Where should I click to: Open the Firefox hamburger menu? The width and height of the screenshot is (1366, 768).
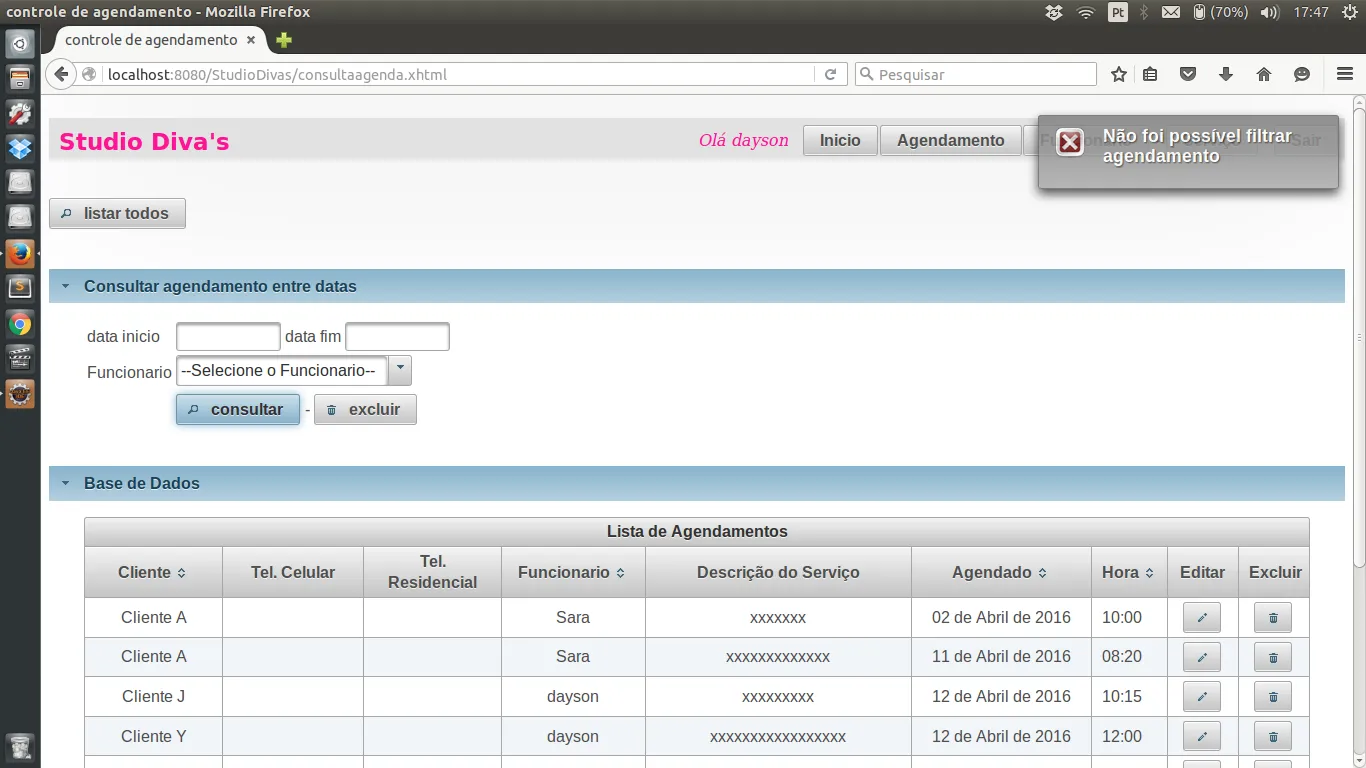coord(1345,74)
